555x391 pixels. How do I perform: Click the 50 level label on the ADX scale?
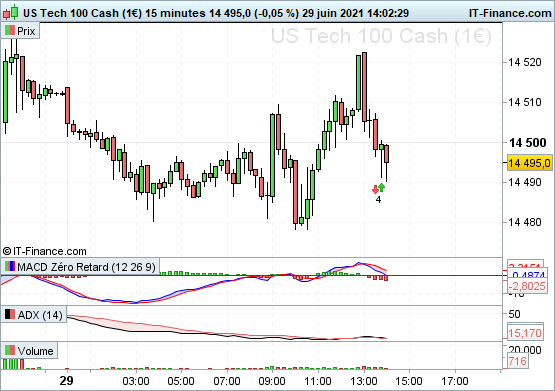point(514,314)
